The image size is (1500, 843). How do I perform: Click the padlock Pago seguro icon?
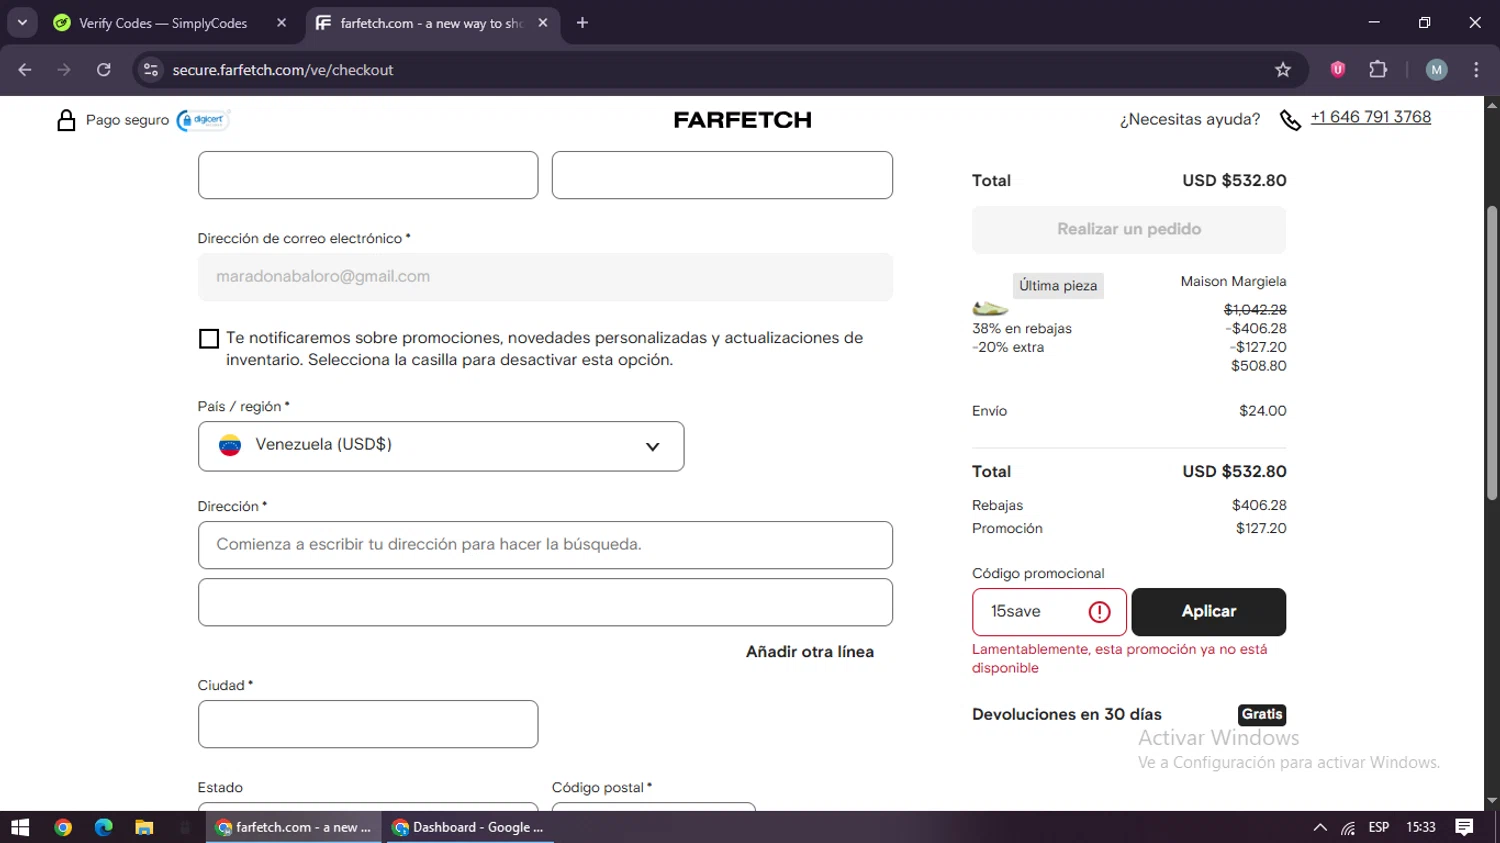(x=66, y=120)
